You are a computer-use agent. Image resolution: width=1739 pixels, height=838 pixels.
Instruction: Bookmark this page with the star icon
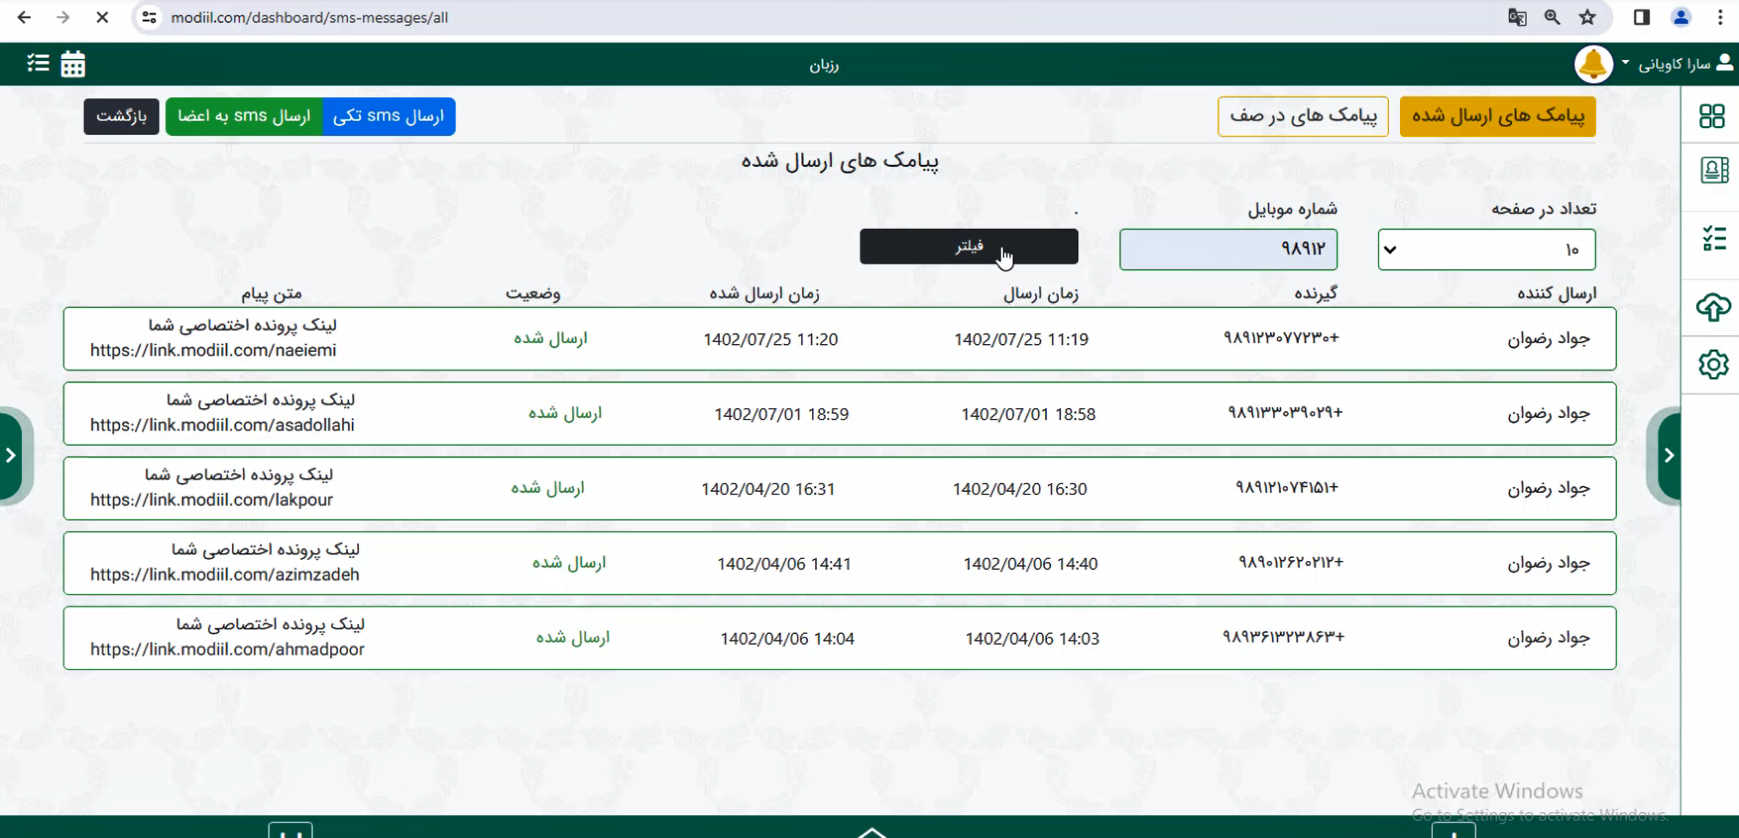point(1587,17)
